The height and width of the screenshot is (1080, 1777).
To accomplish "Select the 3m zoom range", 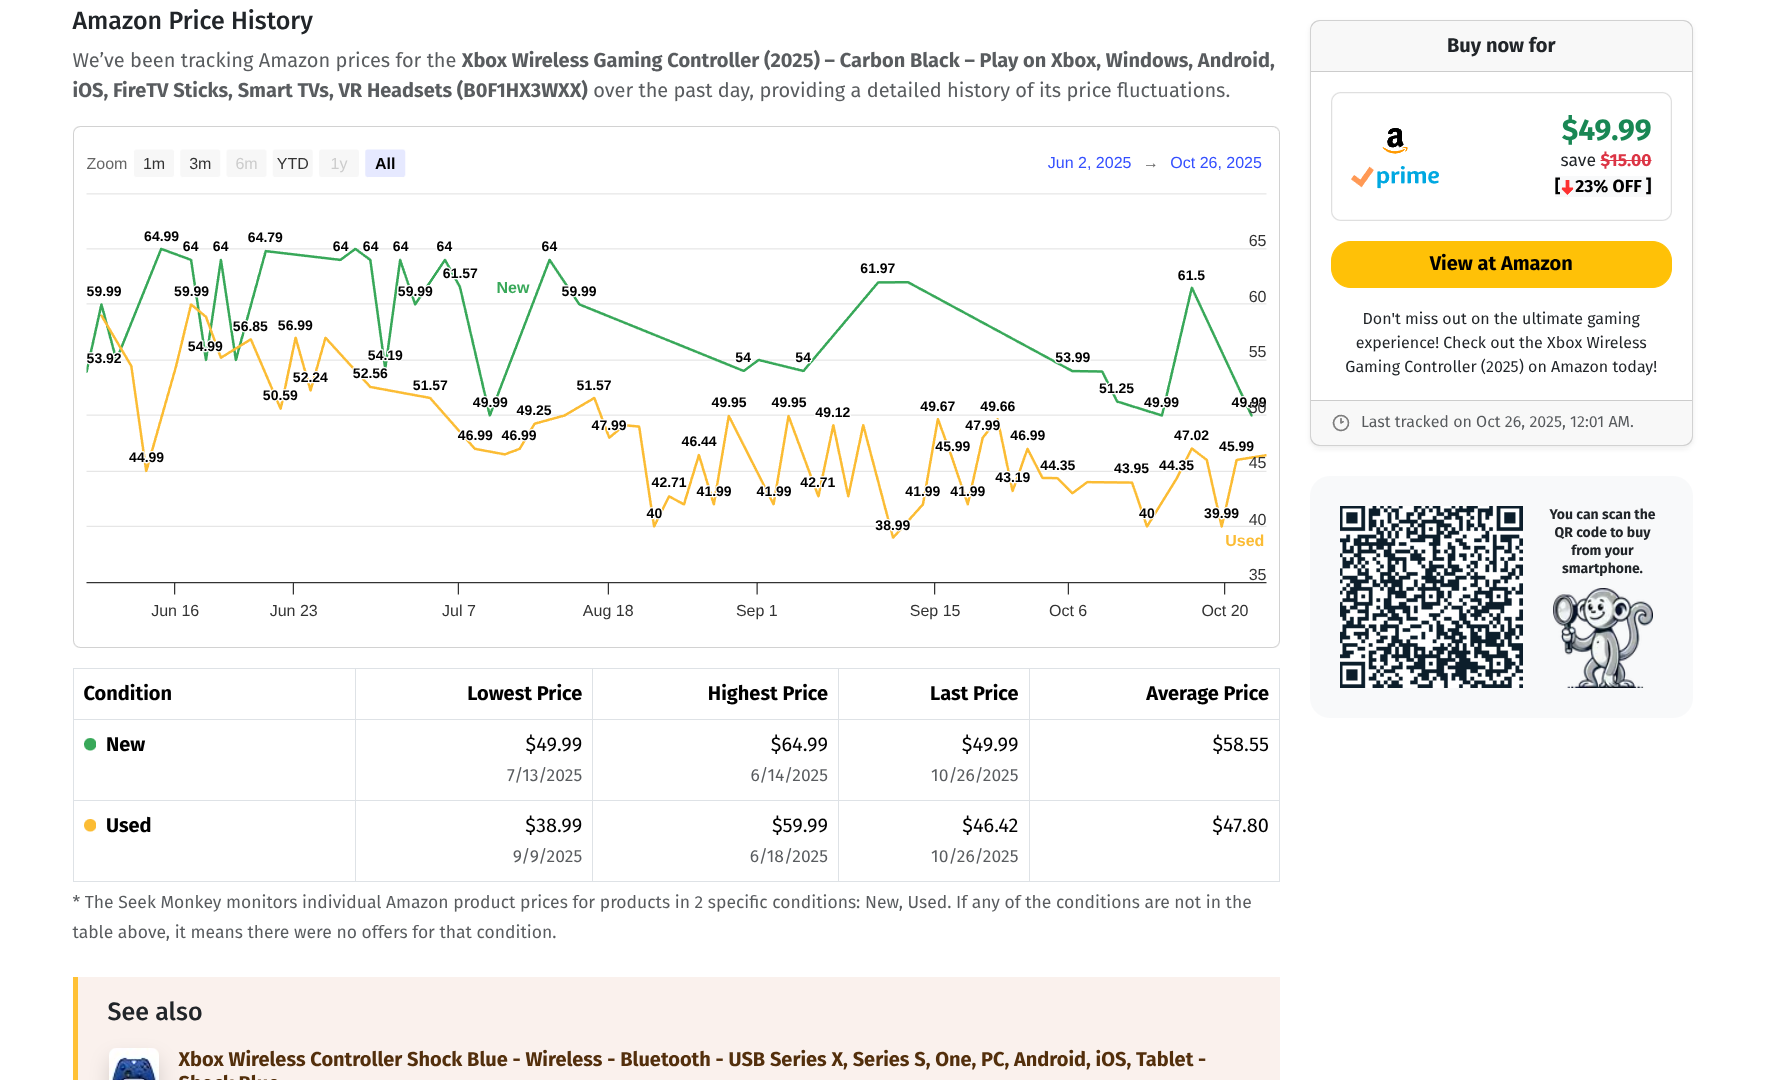I will point(200,163).
